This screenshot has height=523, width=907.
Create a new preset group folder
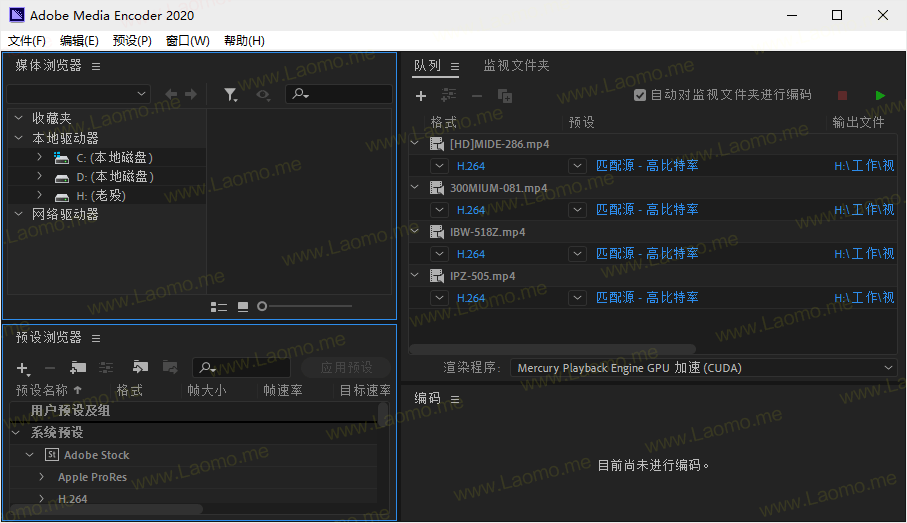point(78,367)
